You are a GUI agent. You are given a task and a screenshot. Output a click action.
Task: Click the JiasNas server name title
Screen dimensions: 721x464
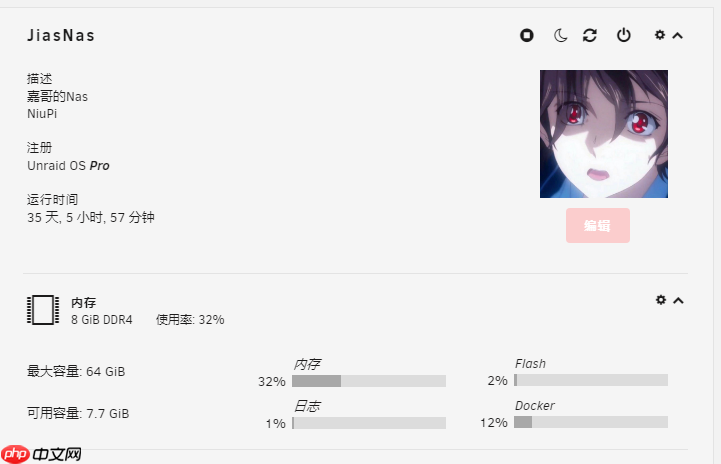61,36
